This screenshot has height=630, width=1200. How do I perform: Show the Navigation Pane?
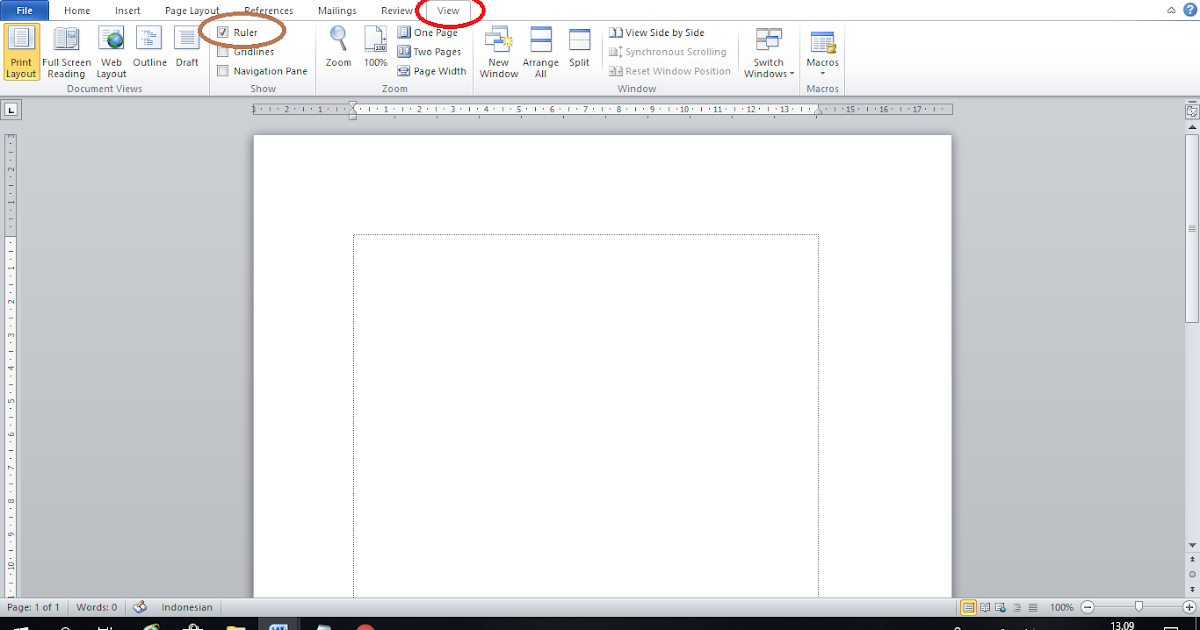(x=224, y=70)
